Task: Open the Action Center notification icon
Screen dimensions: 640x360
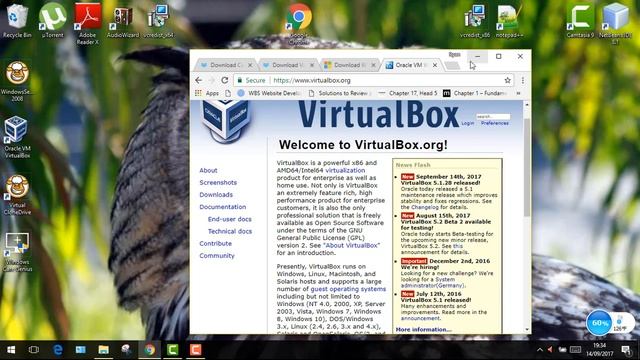Action: 625,350
